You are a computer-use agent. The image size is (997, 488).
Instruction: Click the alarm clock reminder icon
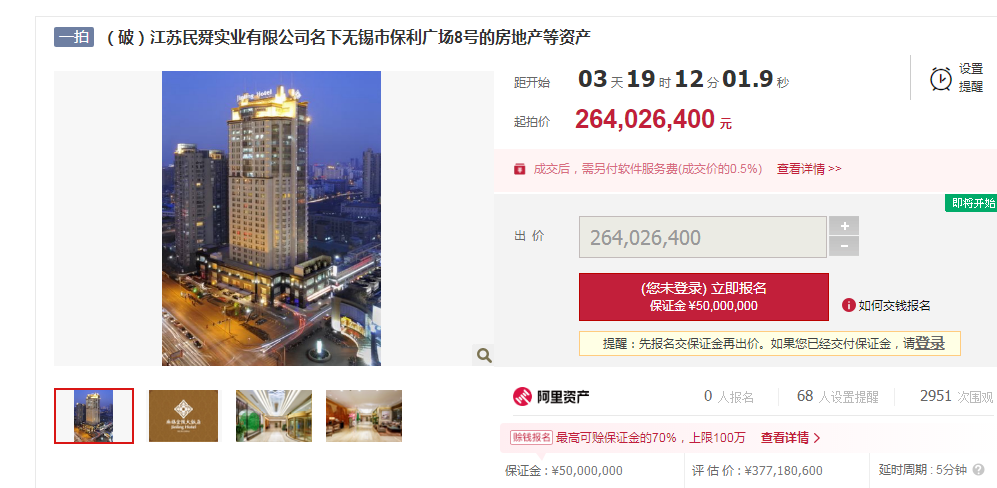pyautogui.click(x=940, y=78)
